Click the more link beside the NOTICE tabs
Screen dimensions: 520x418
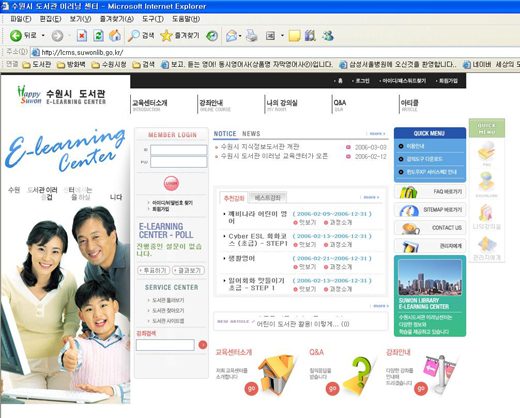377,134
